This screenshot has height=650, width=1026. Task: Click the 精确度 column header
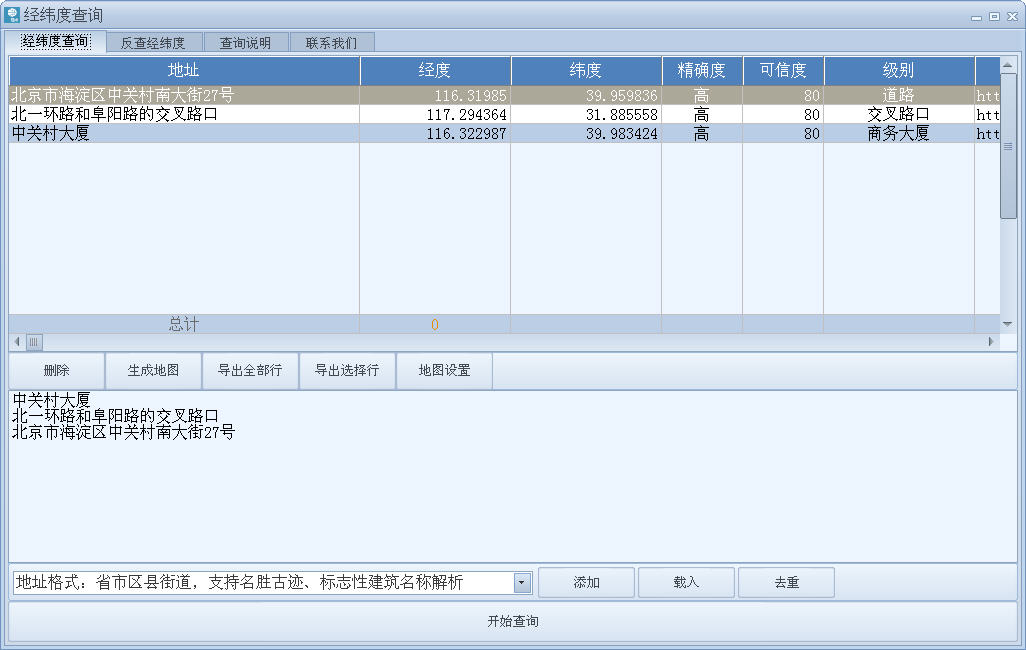click(702, 71)
